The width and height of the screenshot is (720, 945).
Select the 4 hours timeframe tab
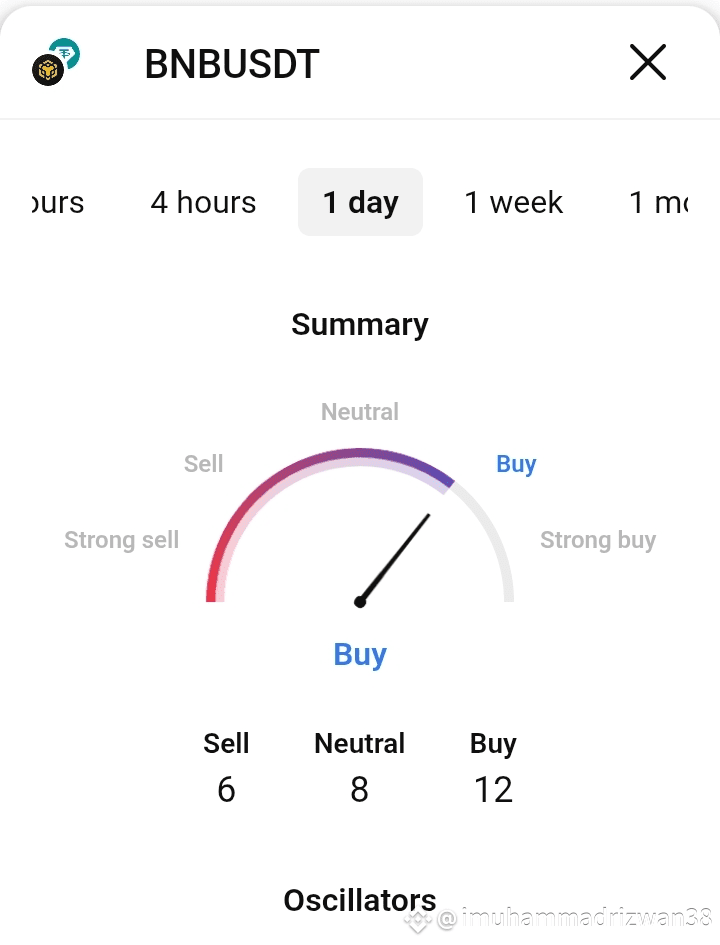coord(203,202)
